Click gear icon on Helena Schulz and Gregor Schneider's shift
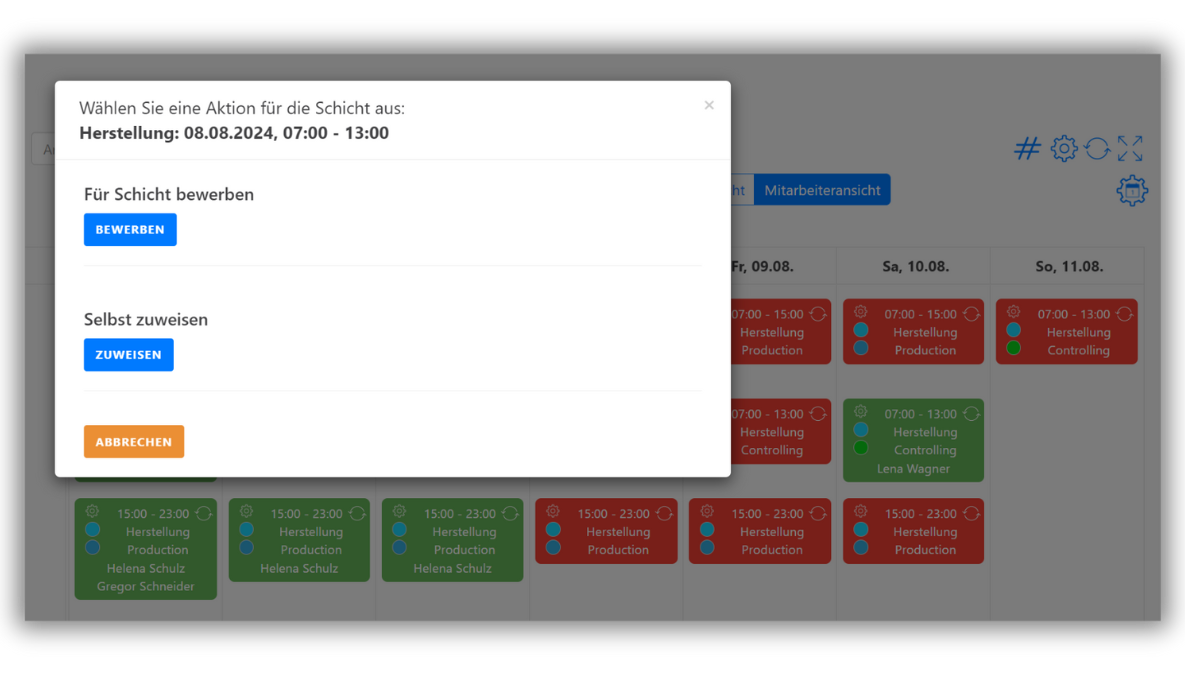1185x676 pixels. coord(92,512)
